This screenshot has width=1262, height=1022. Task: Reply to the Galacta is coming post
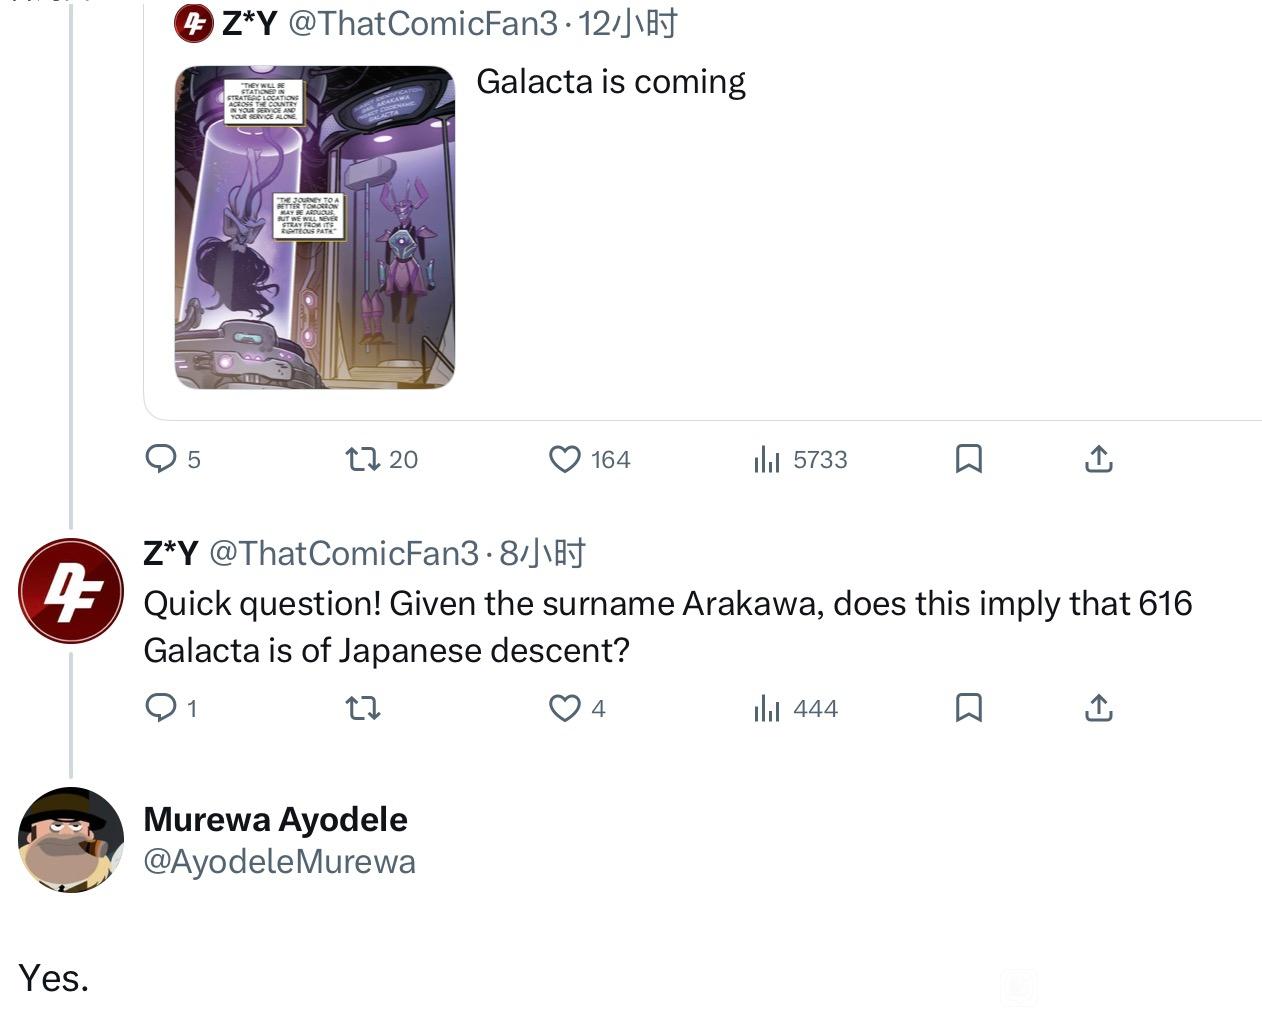(161, 459)
